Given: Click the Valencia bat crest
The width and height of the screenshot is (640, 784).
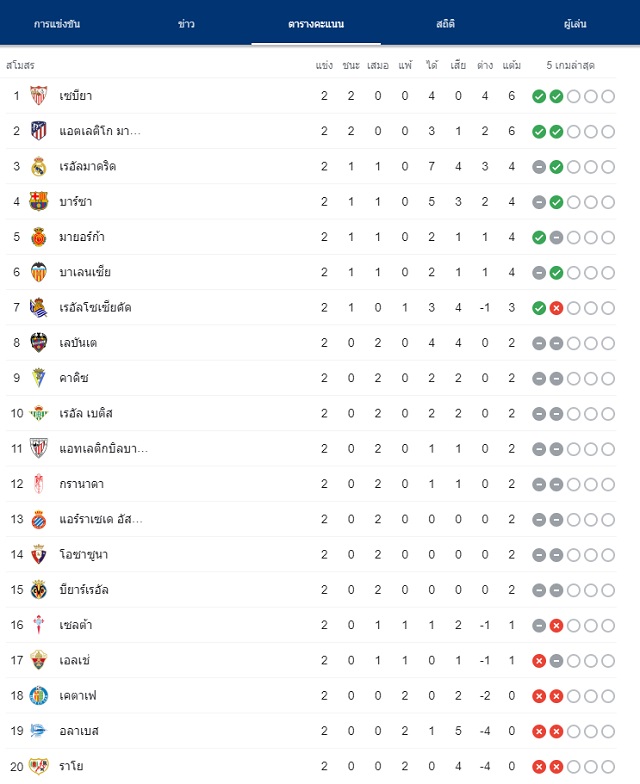Looking at the screenshot, I should click(x=38, y=272).
